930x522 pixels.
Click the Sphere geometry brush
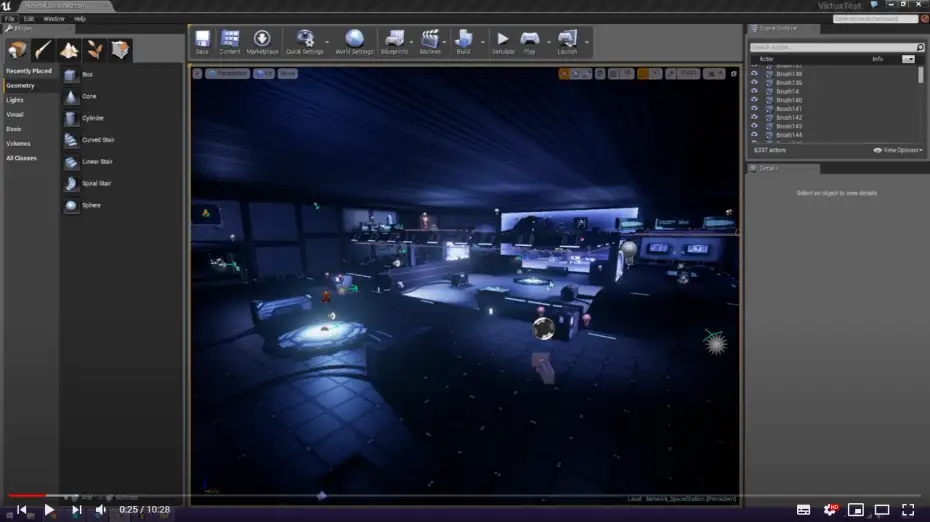(122, 205)
